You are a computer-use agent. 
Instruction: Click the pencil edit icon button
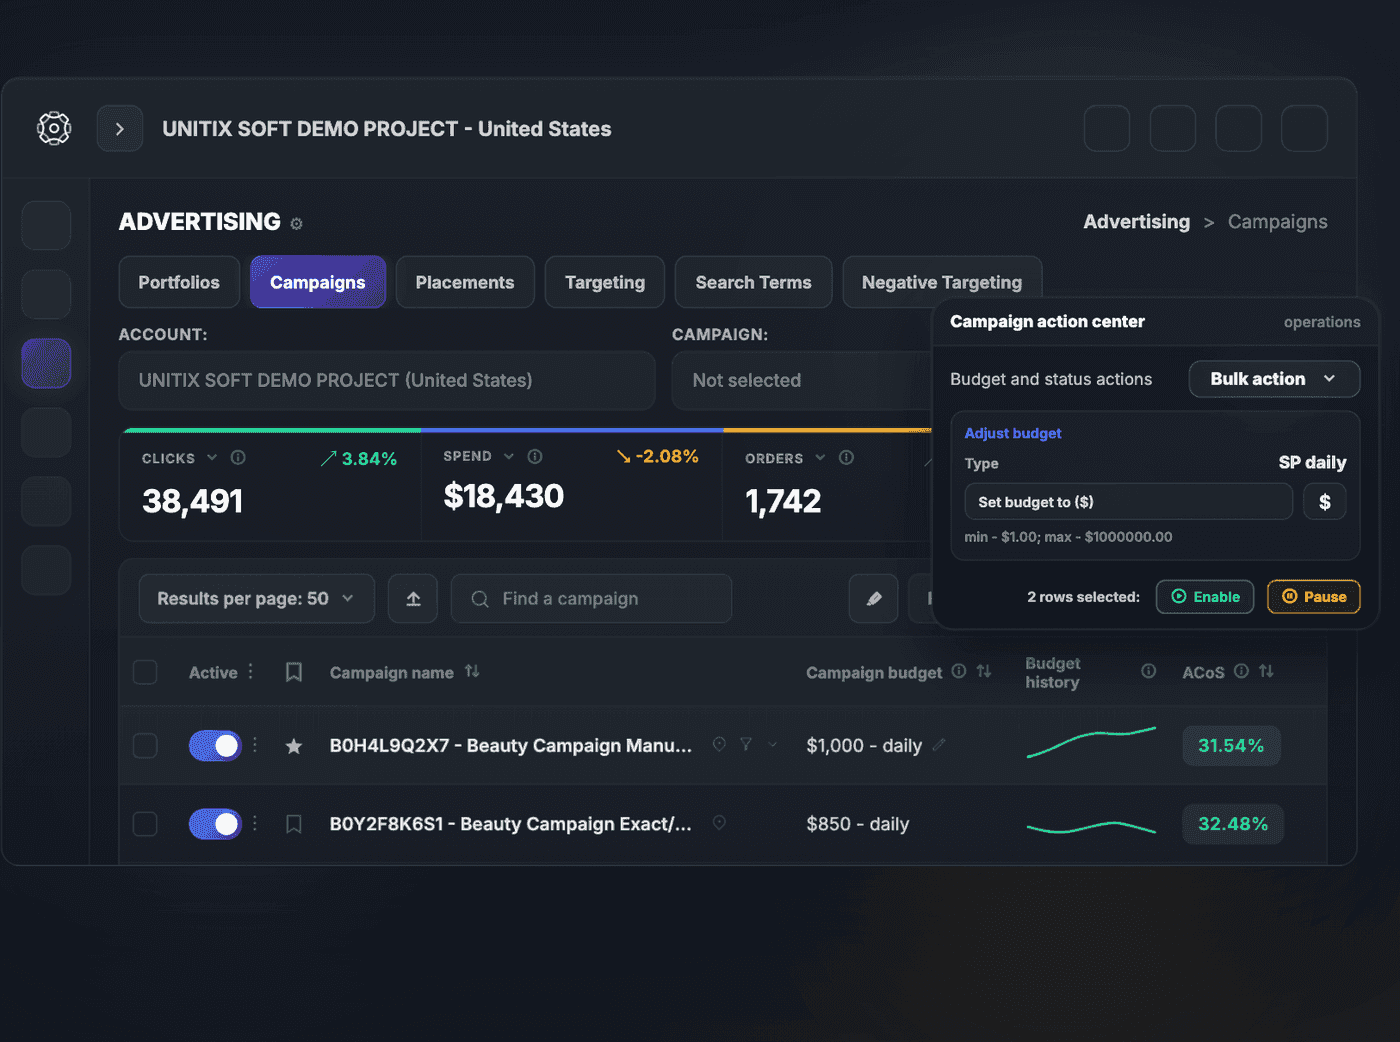pos(874,599)
